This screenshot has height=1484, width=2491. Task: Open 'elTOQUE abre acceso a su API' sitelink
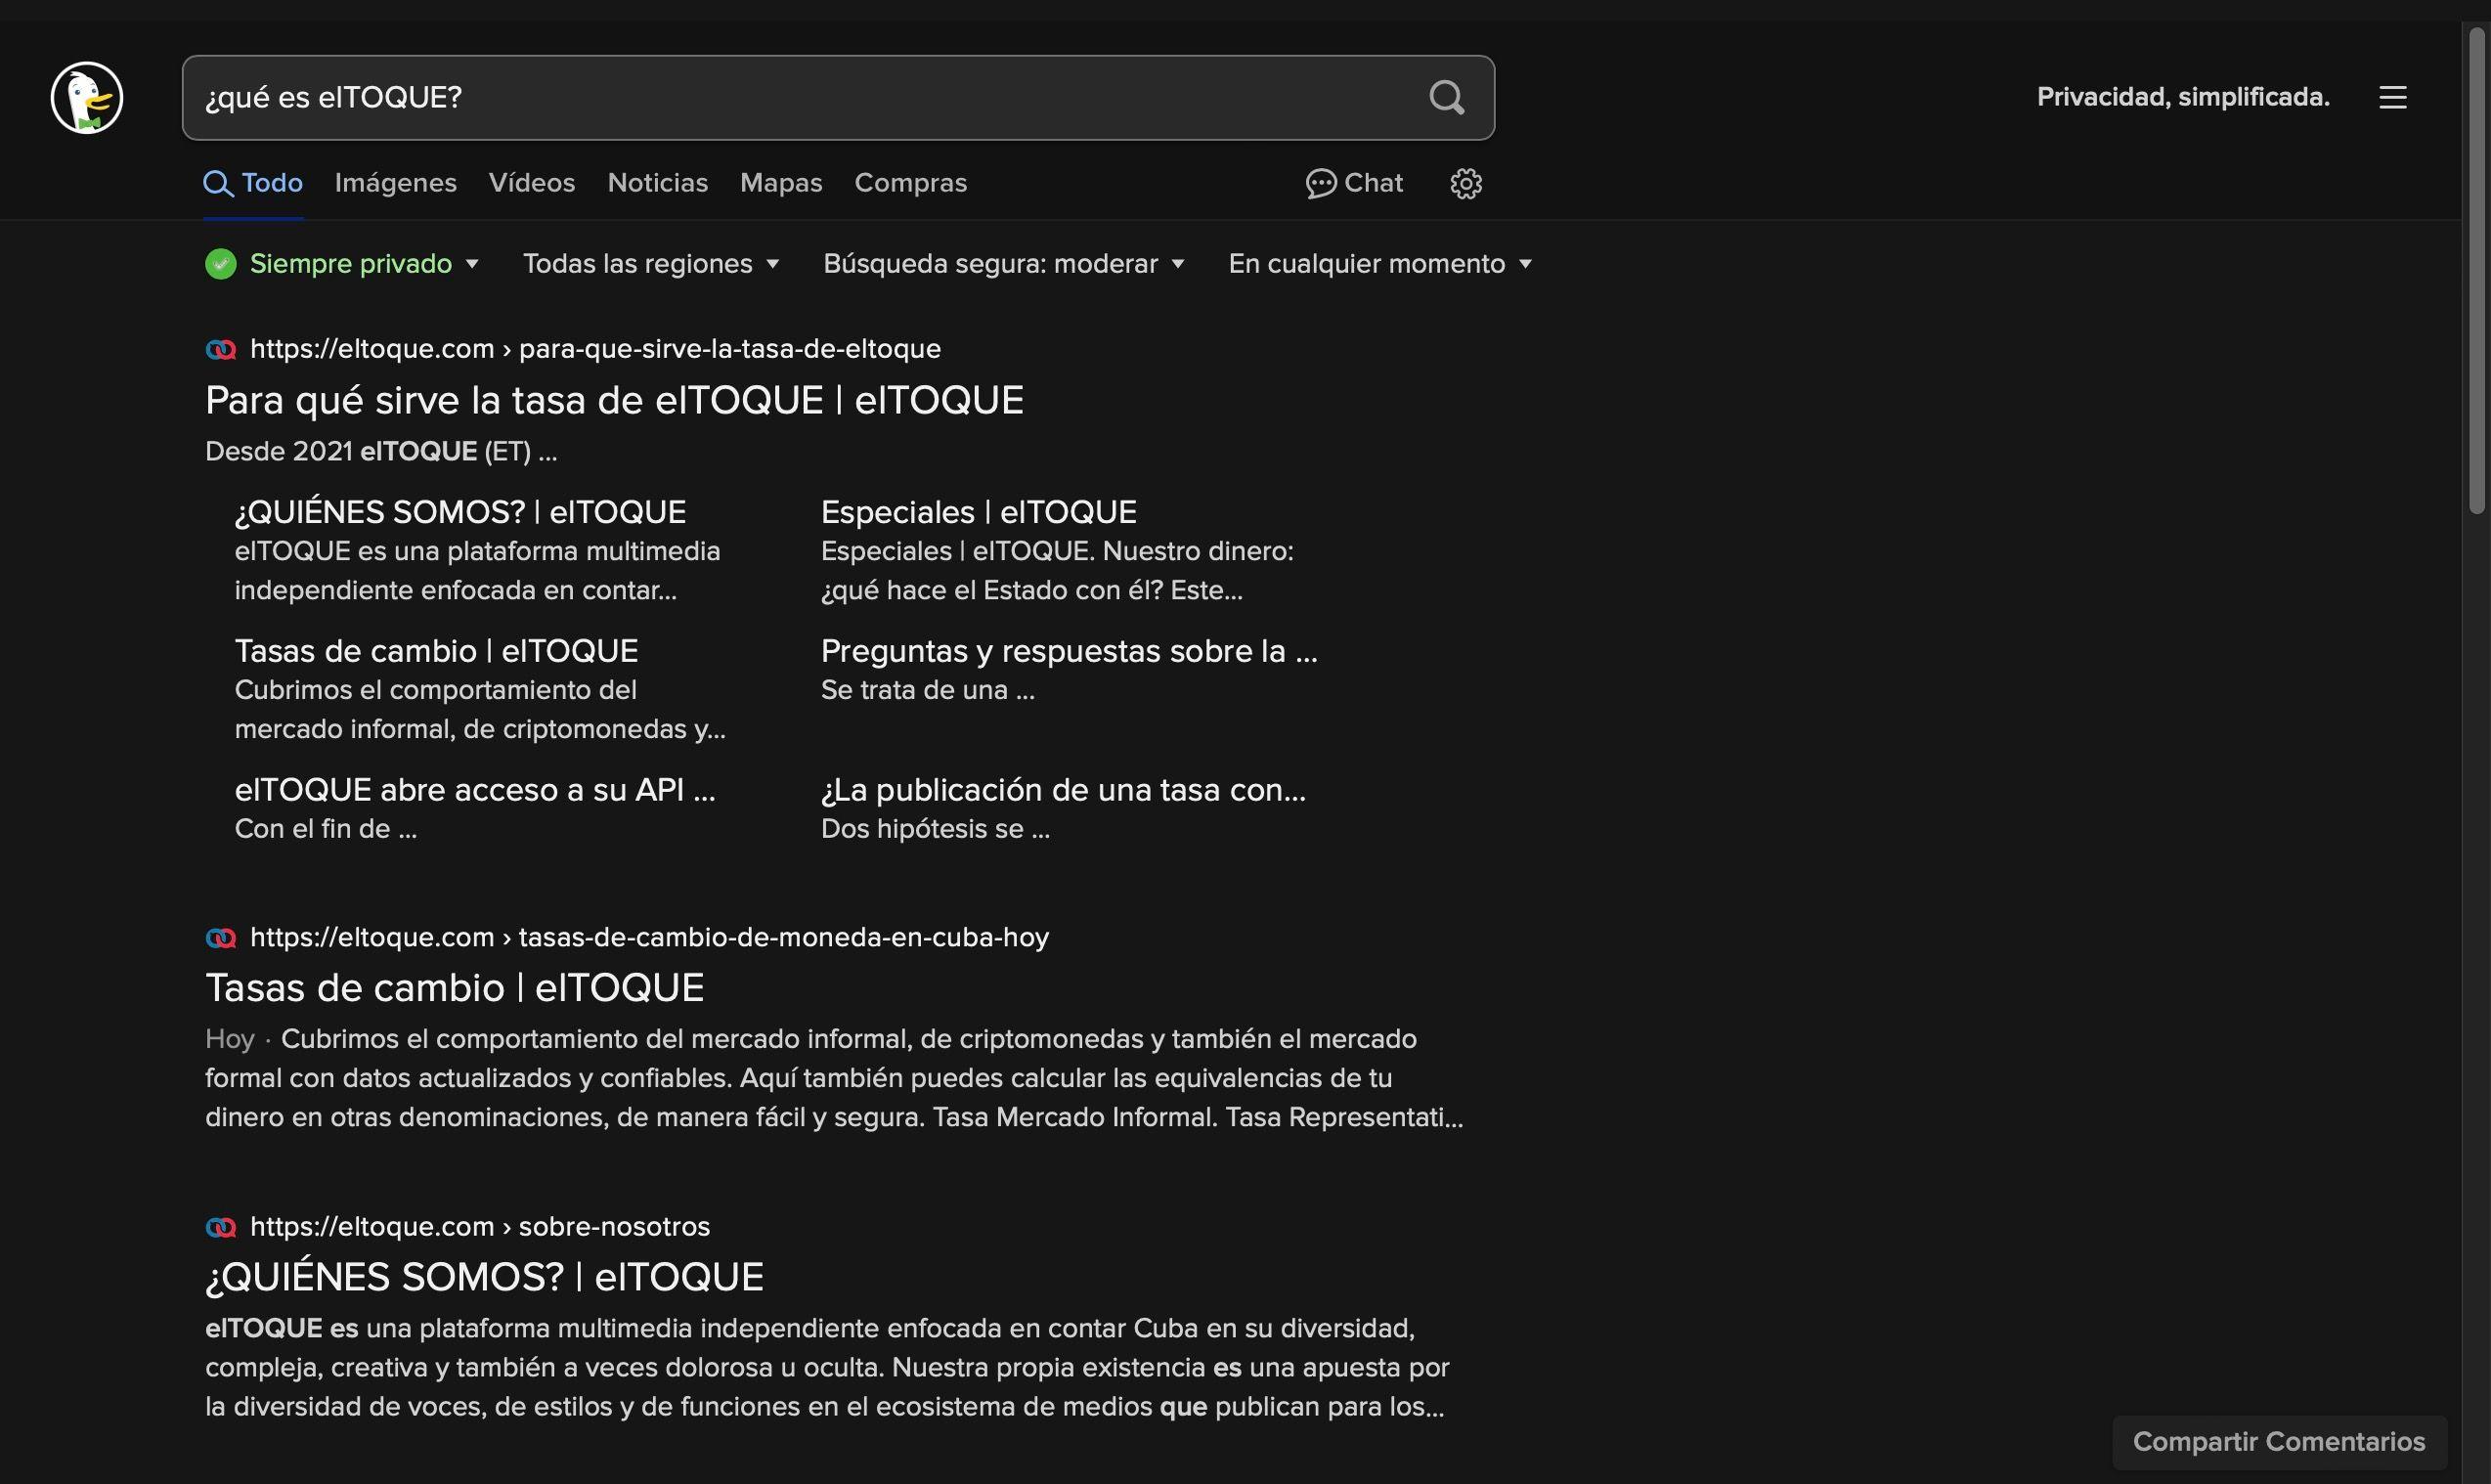tap(475, 790)
